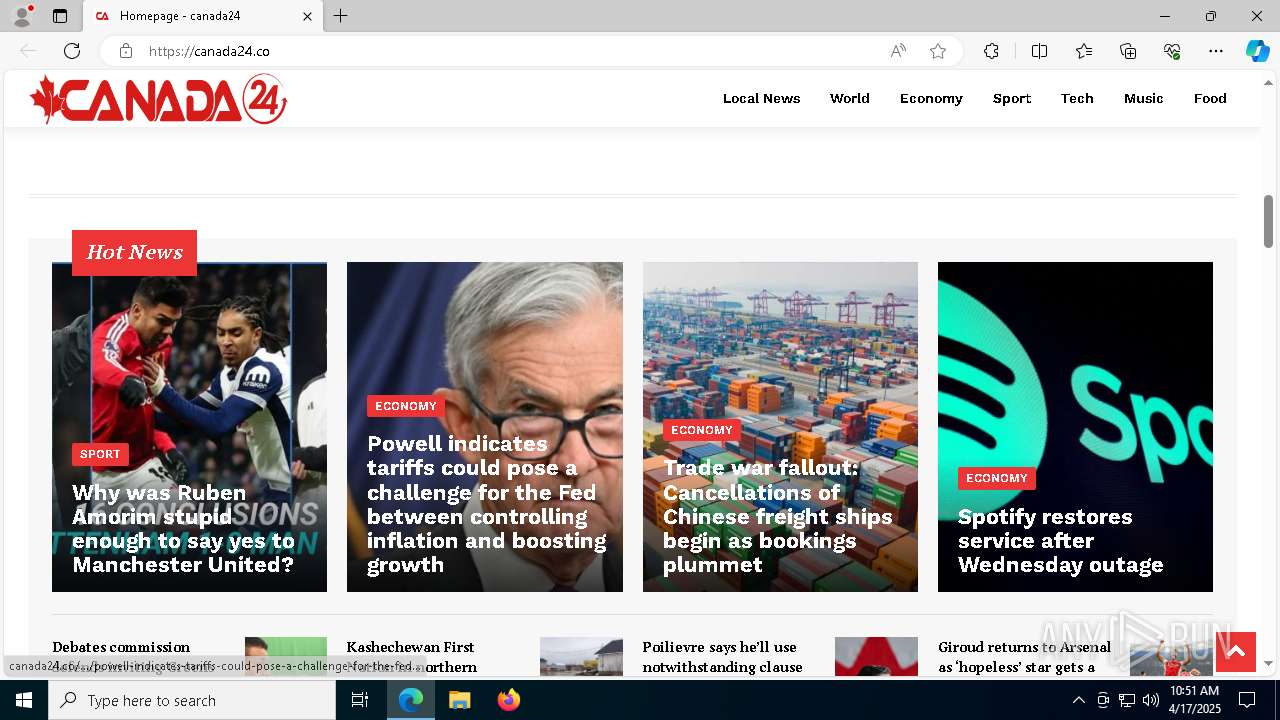Open the tab actions menu icon
This screenshot has width=1280, height=720.
point(60,16)
